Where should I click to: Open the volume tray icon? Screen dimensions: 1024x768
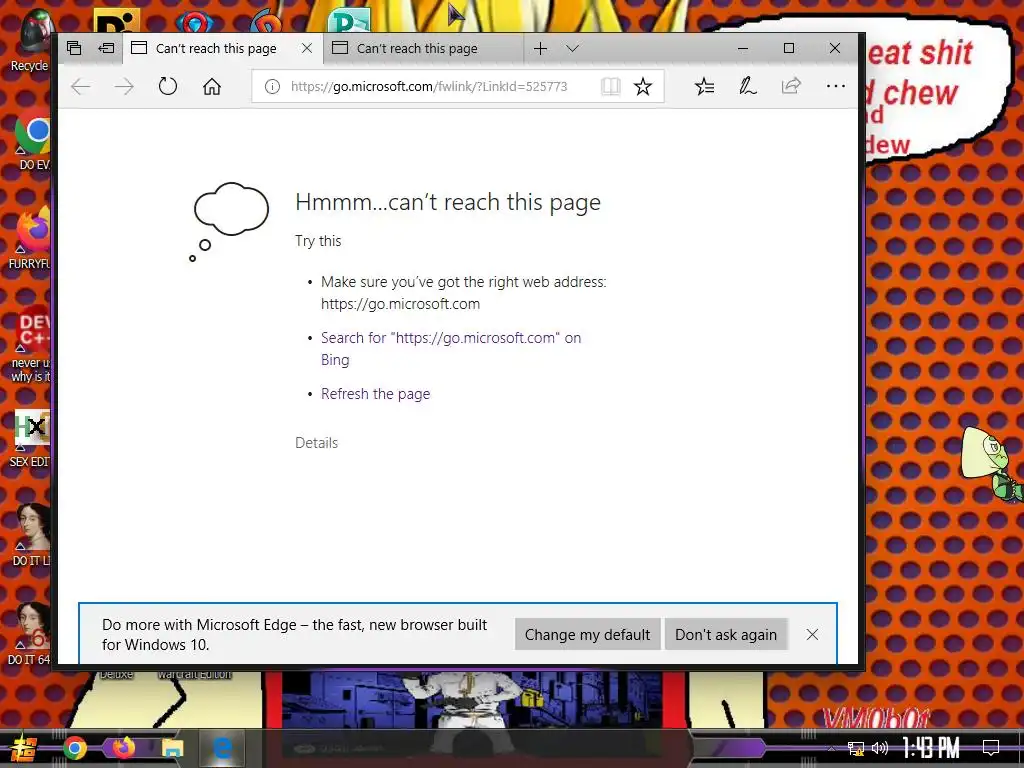[x=880, y=748]
